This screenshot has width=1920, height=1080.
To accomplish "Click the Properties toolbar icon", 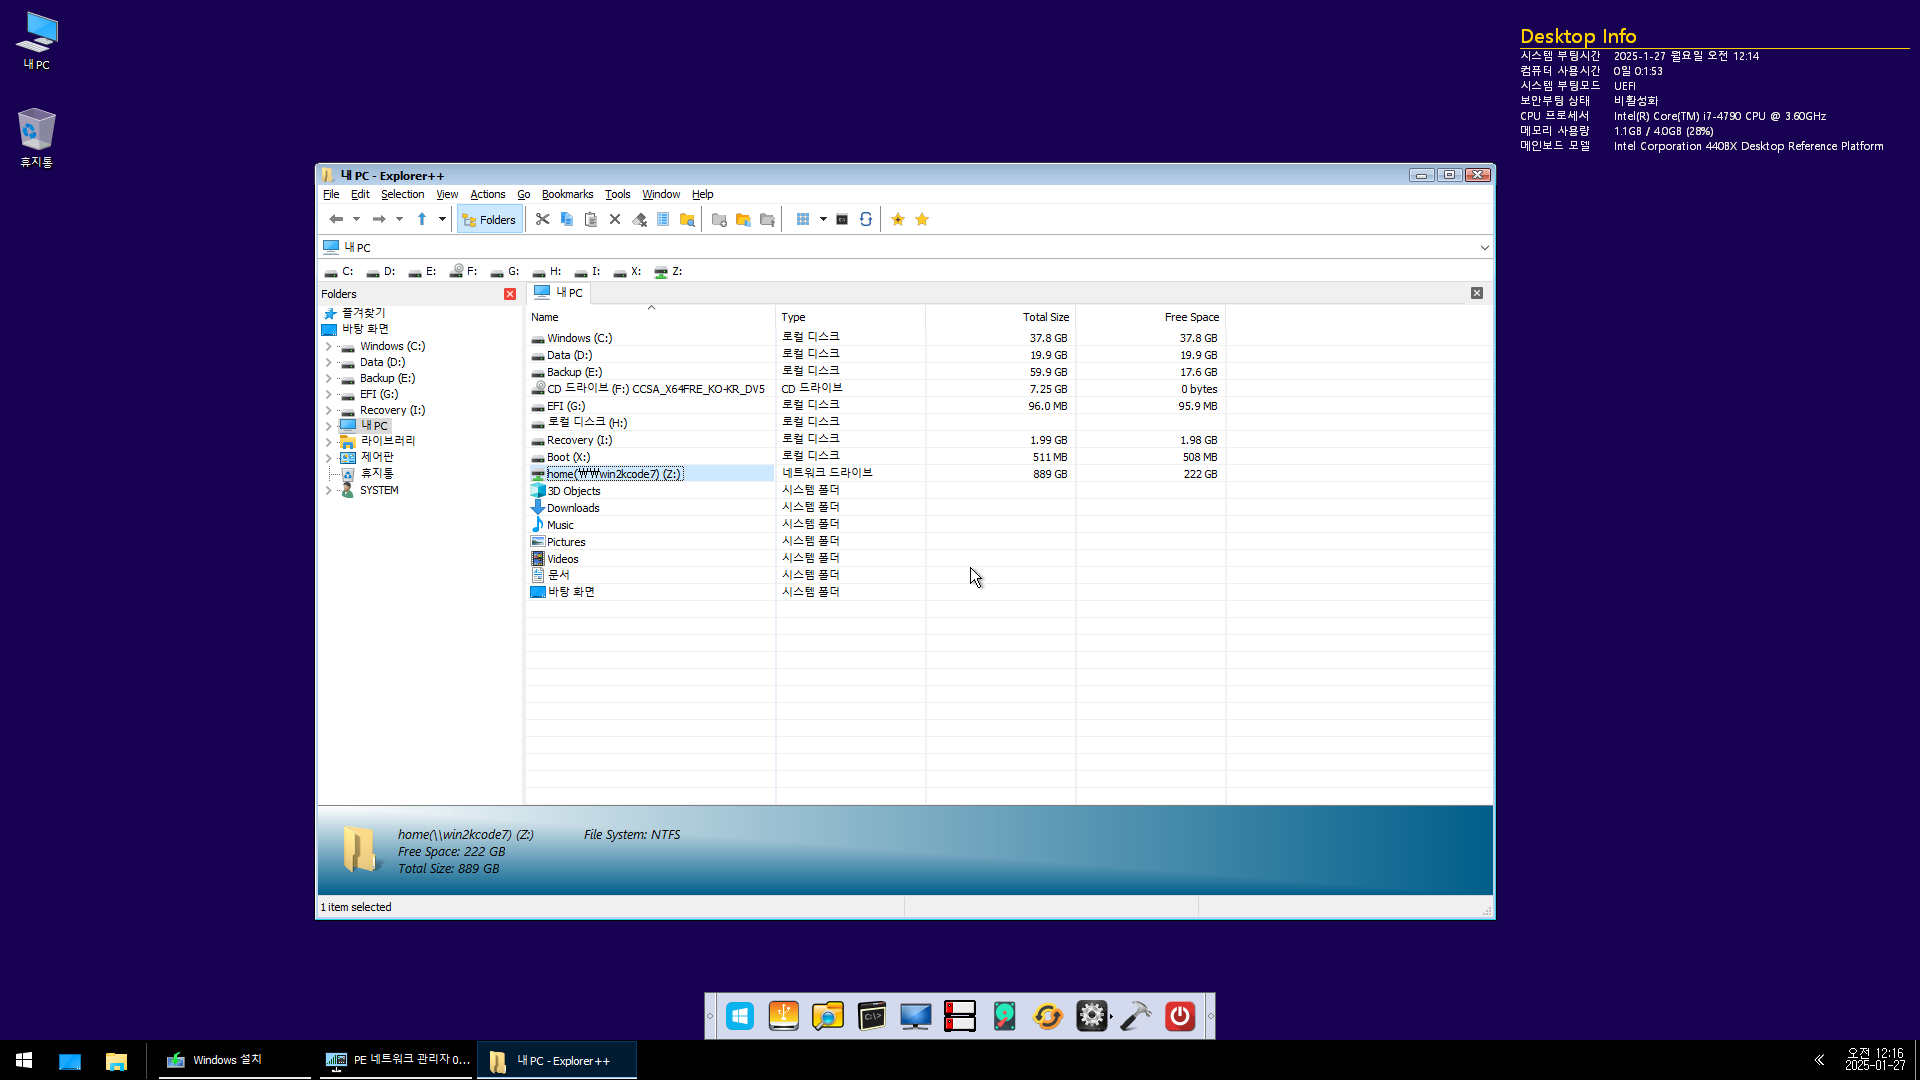I will click(663, 219).
